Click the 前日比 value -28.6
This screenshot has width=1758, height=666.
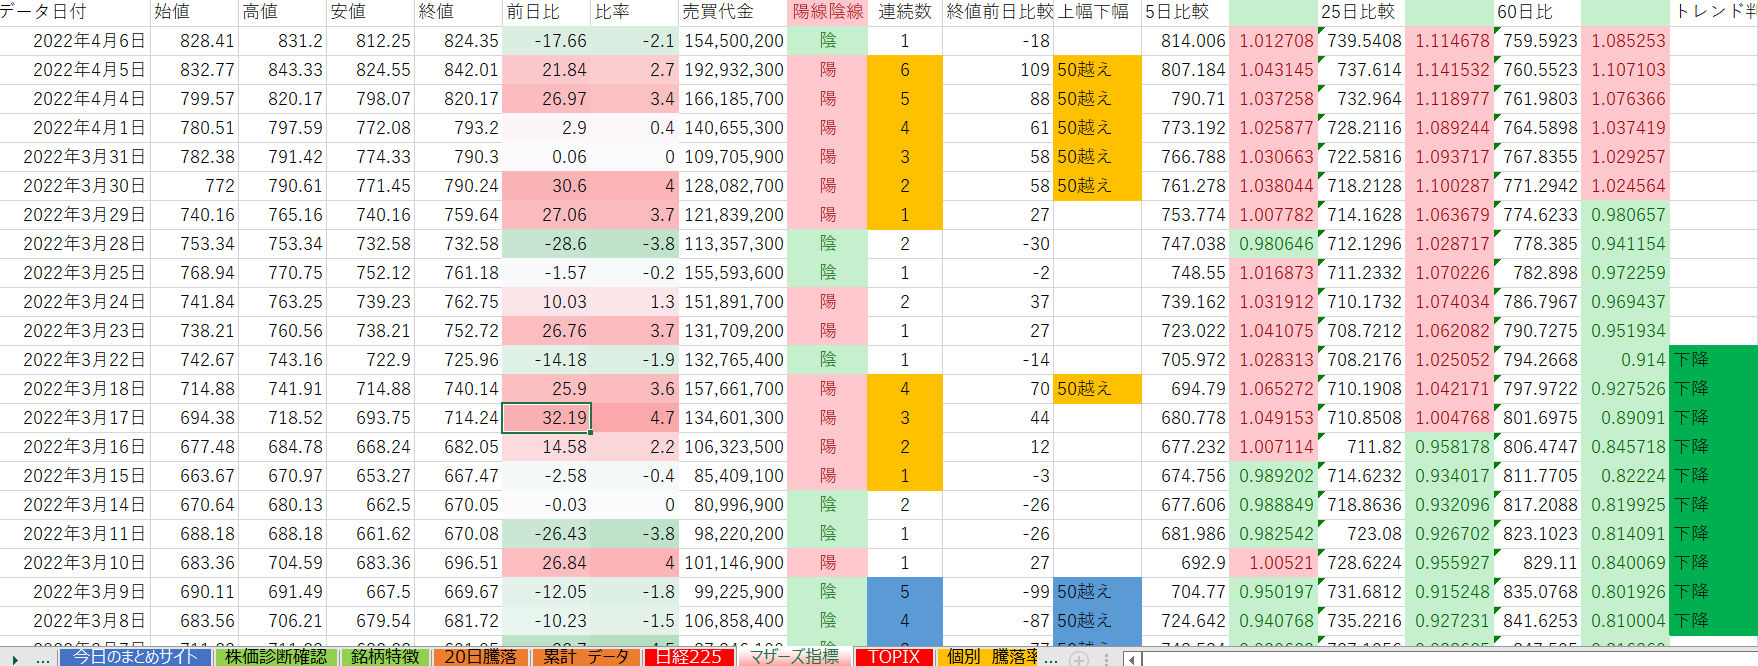546,244
